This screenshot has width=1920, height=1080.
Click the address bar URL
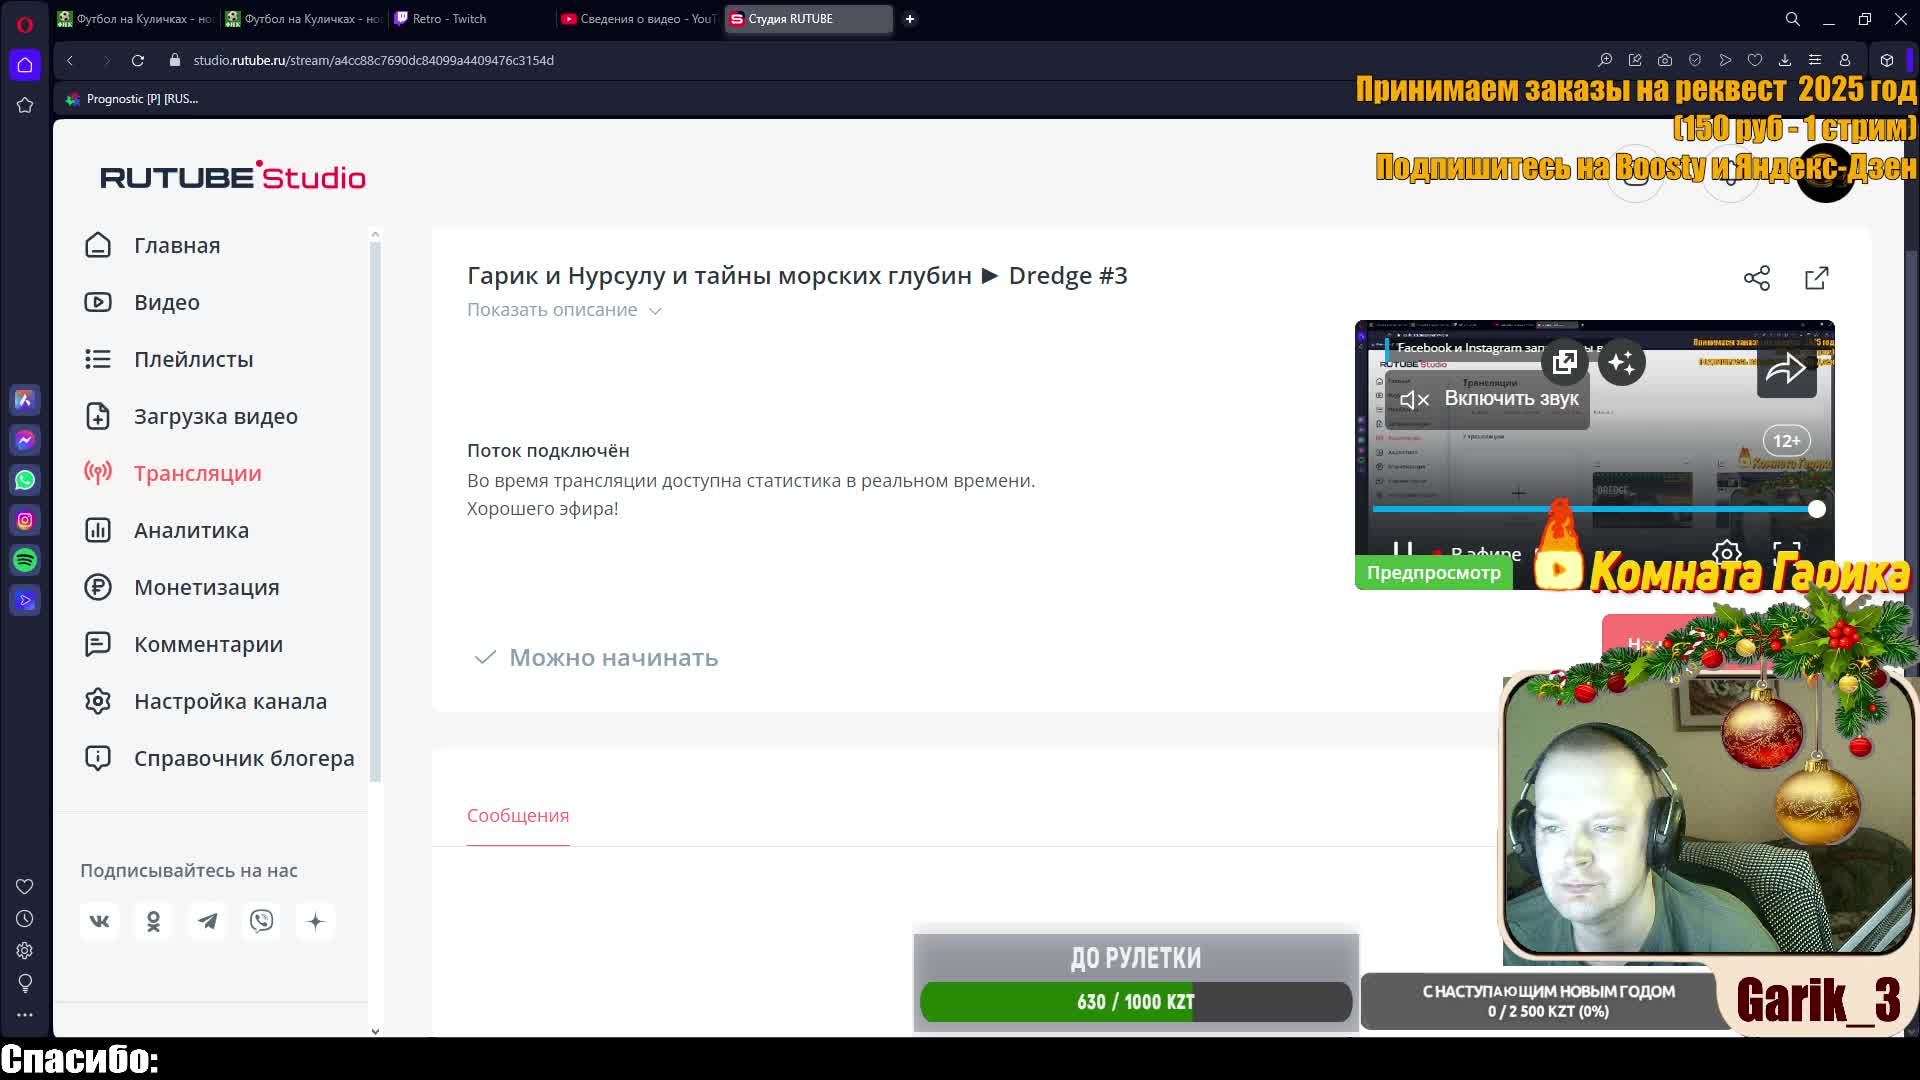pos(373,60)
